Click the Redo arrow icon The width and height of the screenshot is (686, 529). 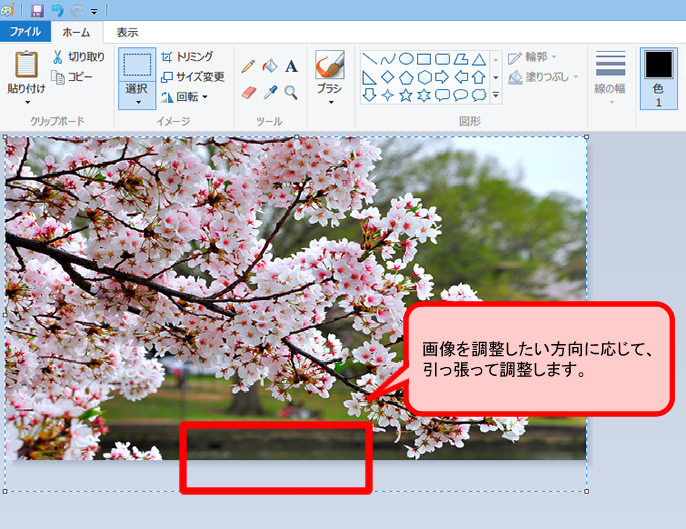[77, 11]
